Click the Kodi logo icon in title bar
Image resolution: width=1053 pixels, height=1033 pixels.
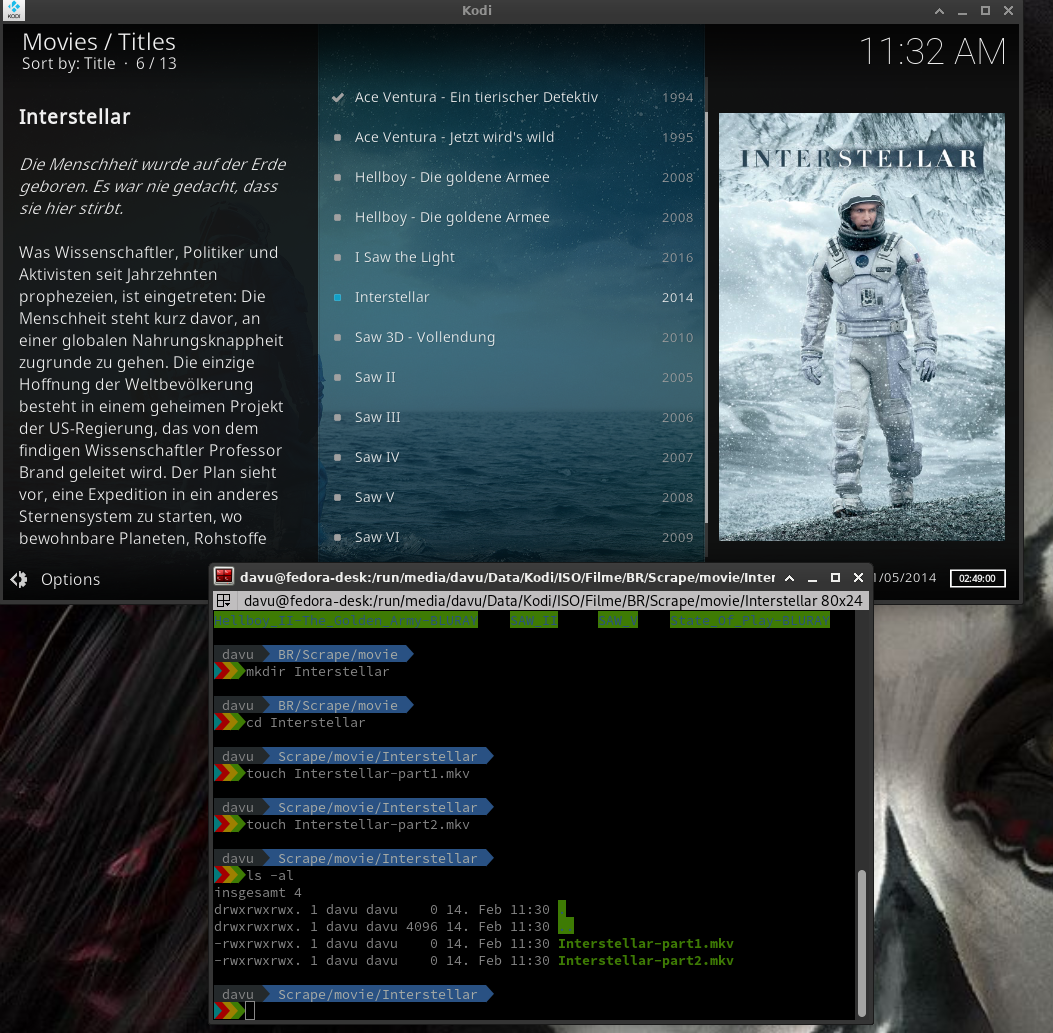click(x=13, y=10)
